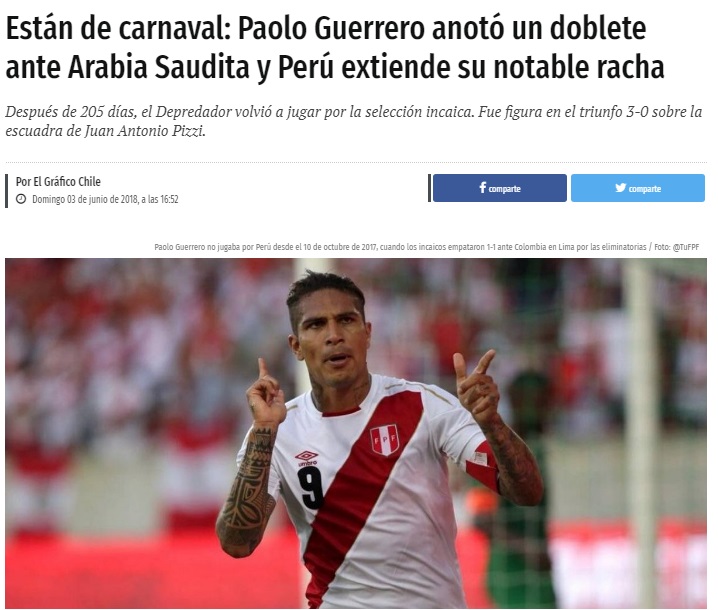Click the photo credit @TuFPF
Image resolution: width=718 pixels, height=610 pixels.
[x=685, y=247]
